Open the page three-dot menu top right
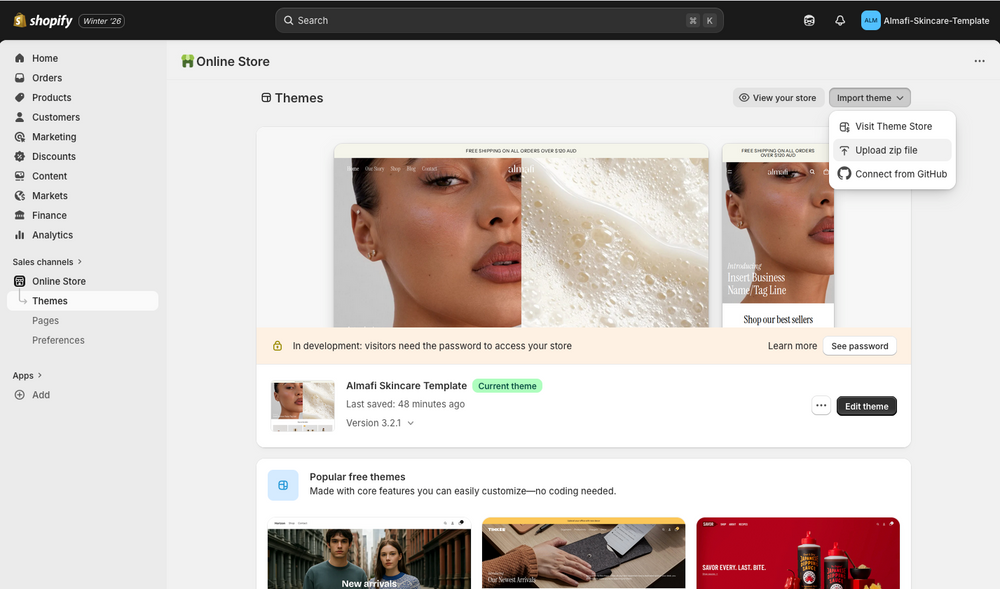The width and height of the screenshot is (1000, 589). pyautogui.click(x=979, y=61)
